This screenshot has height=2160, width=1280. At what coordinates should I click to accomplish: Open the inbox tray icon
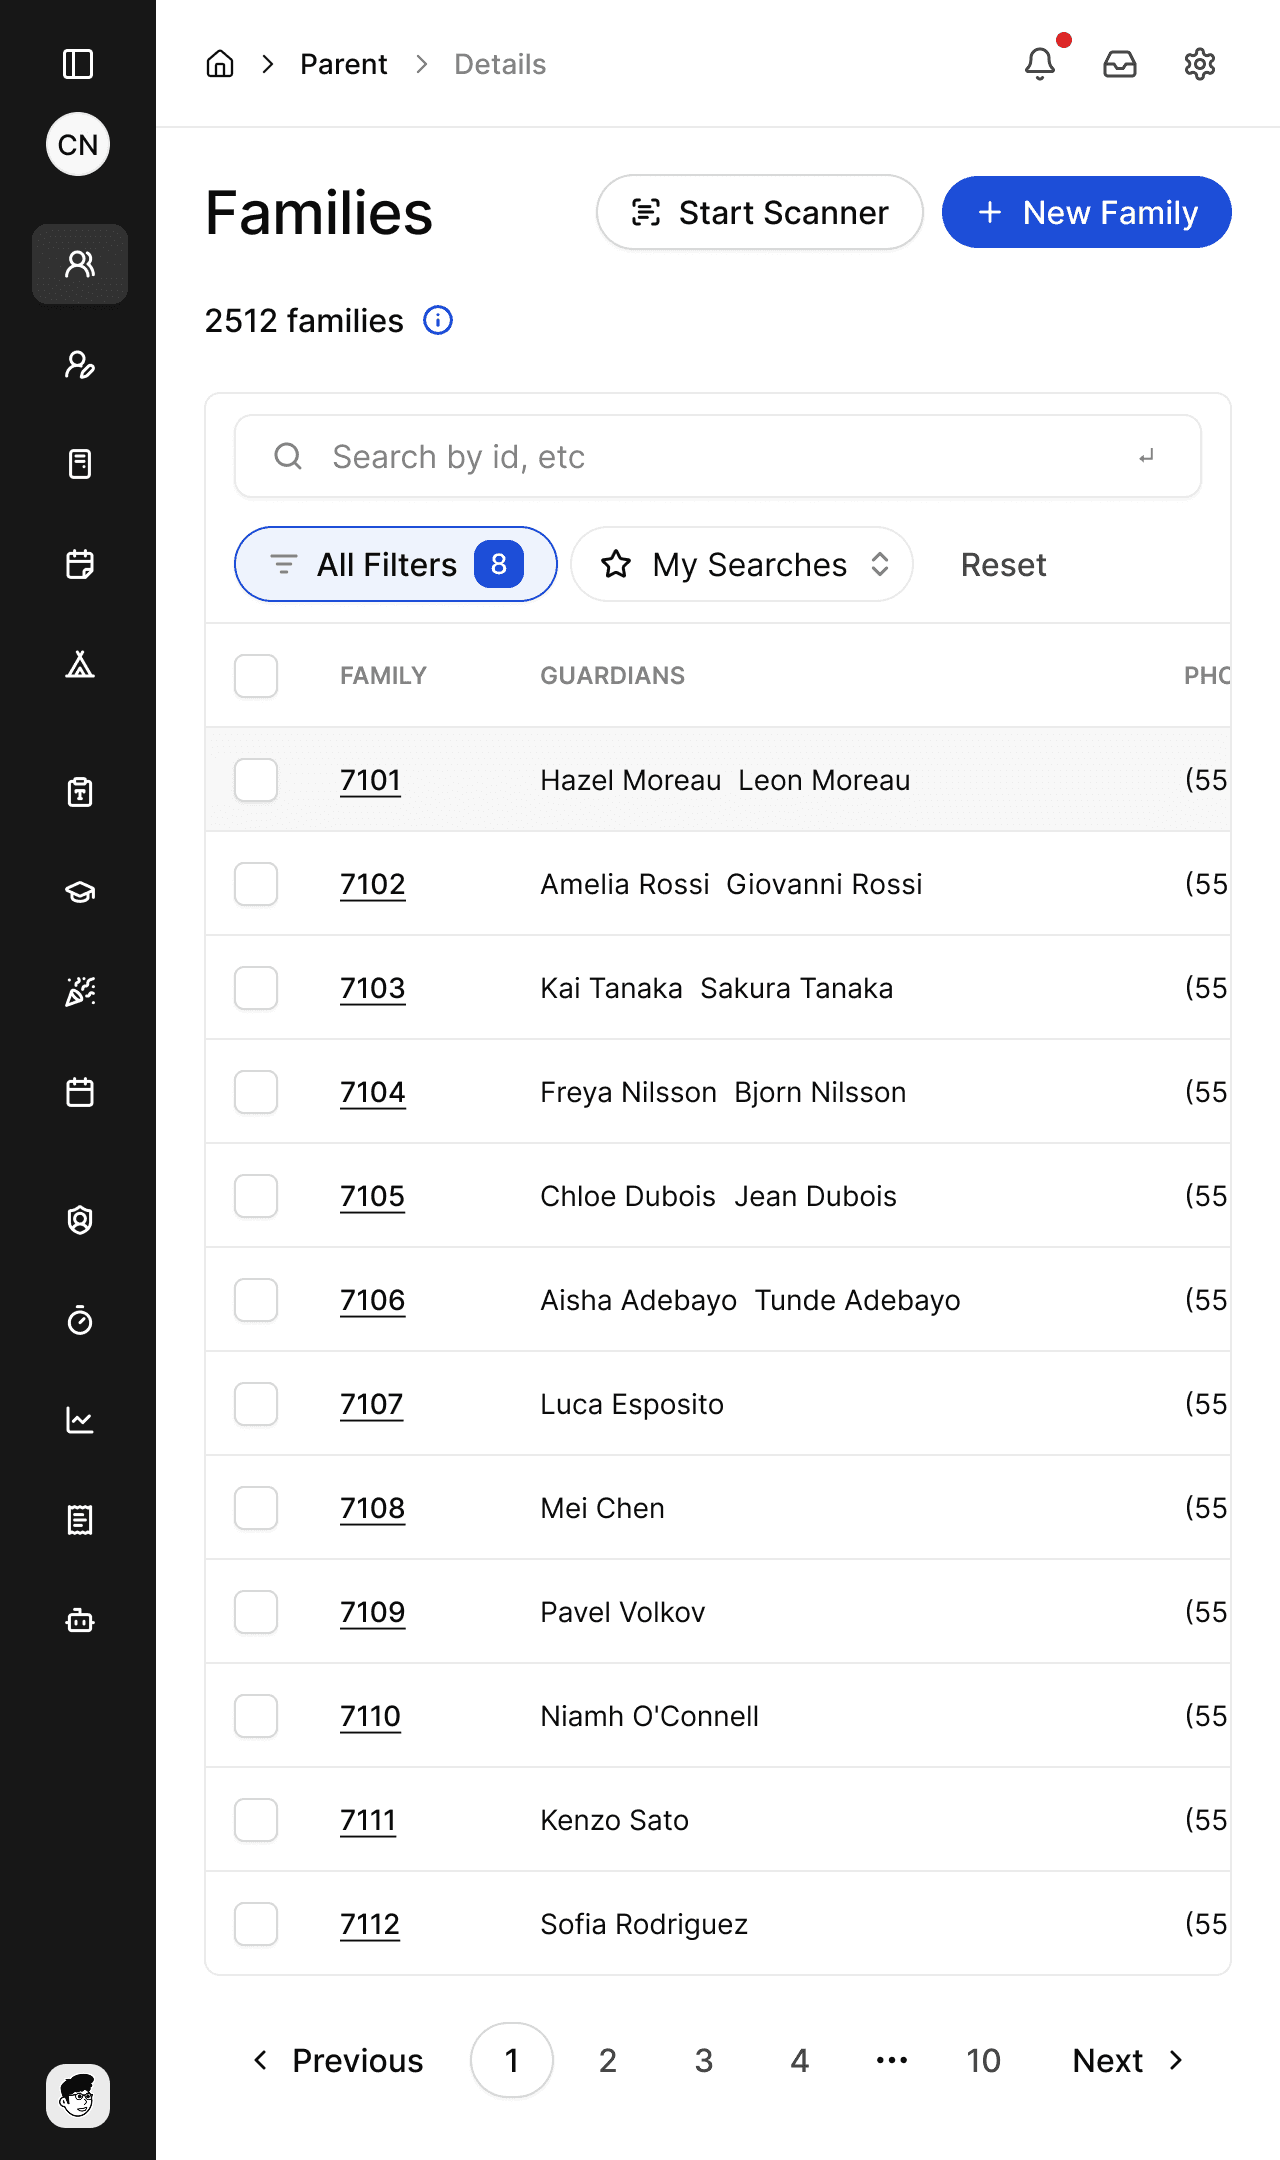point(1120,64)
